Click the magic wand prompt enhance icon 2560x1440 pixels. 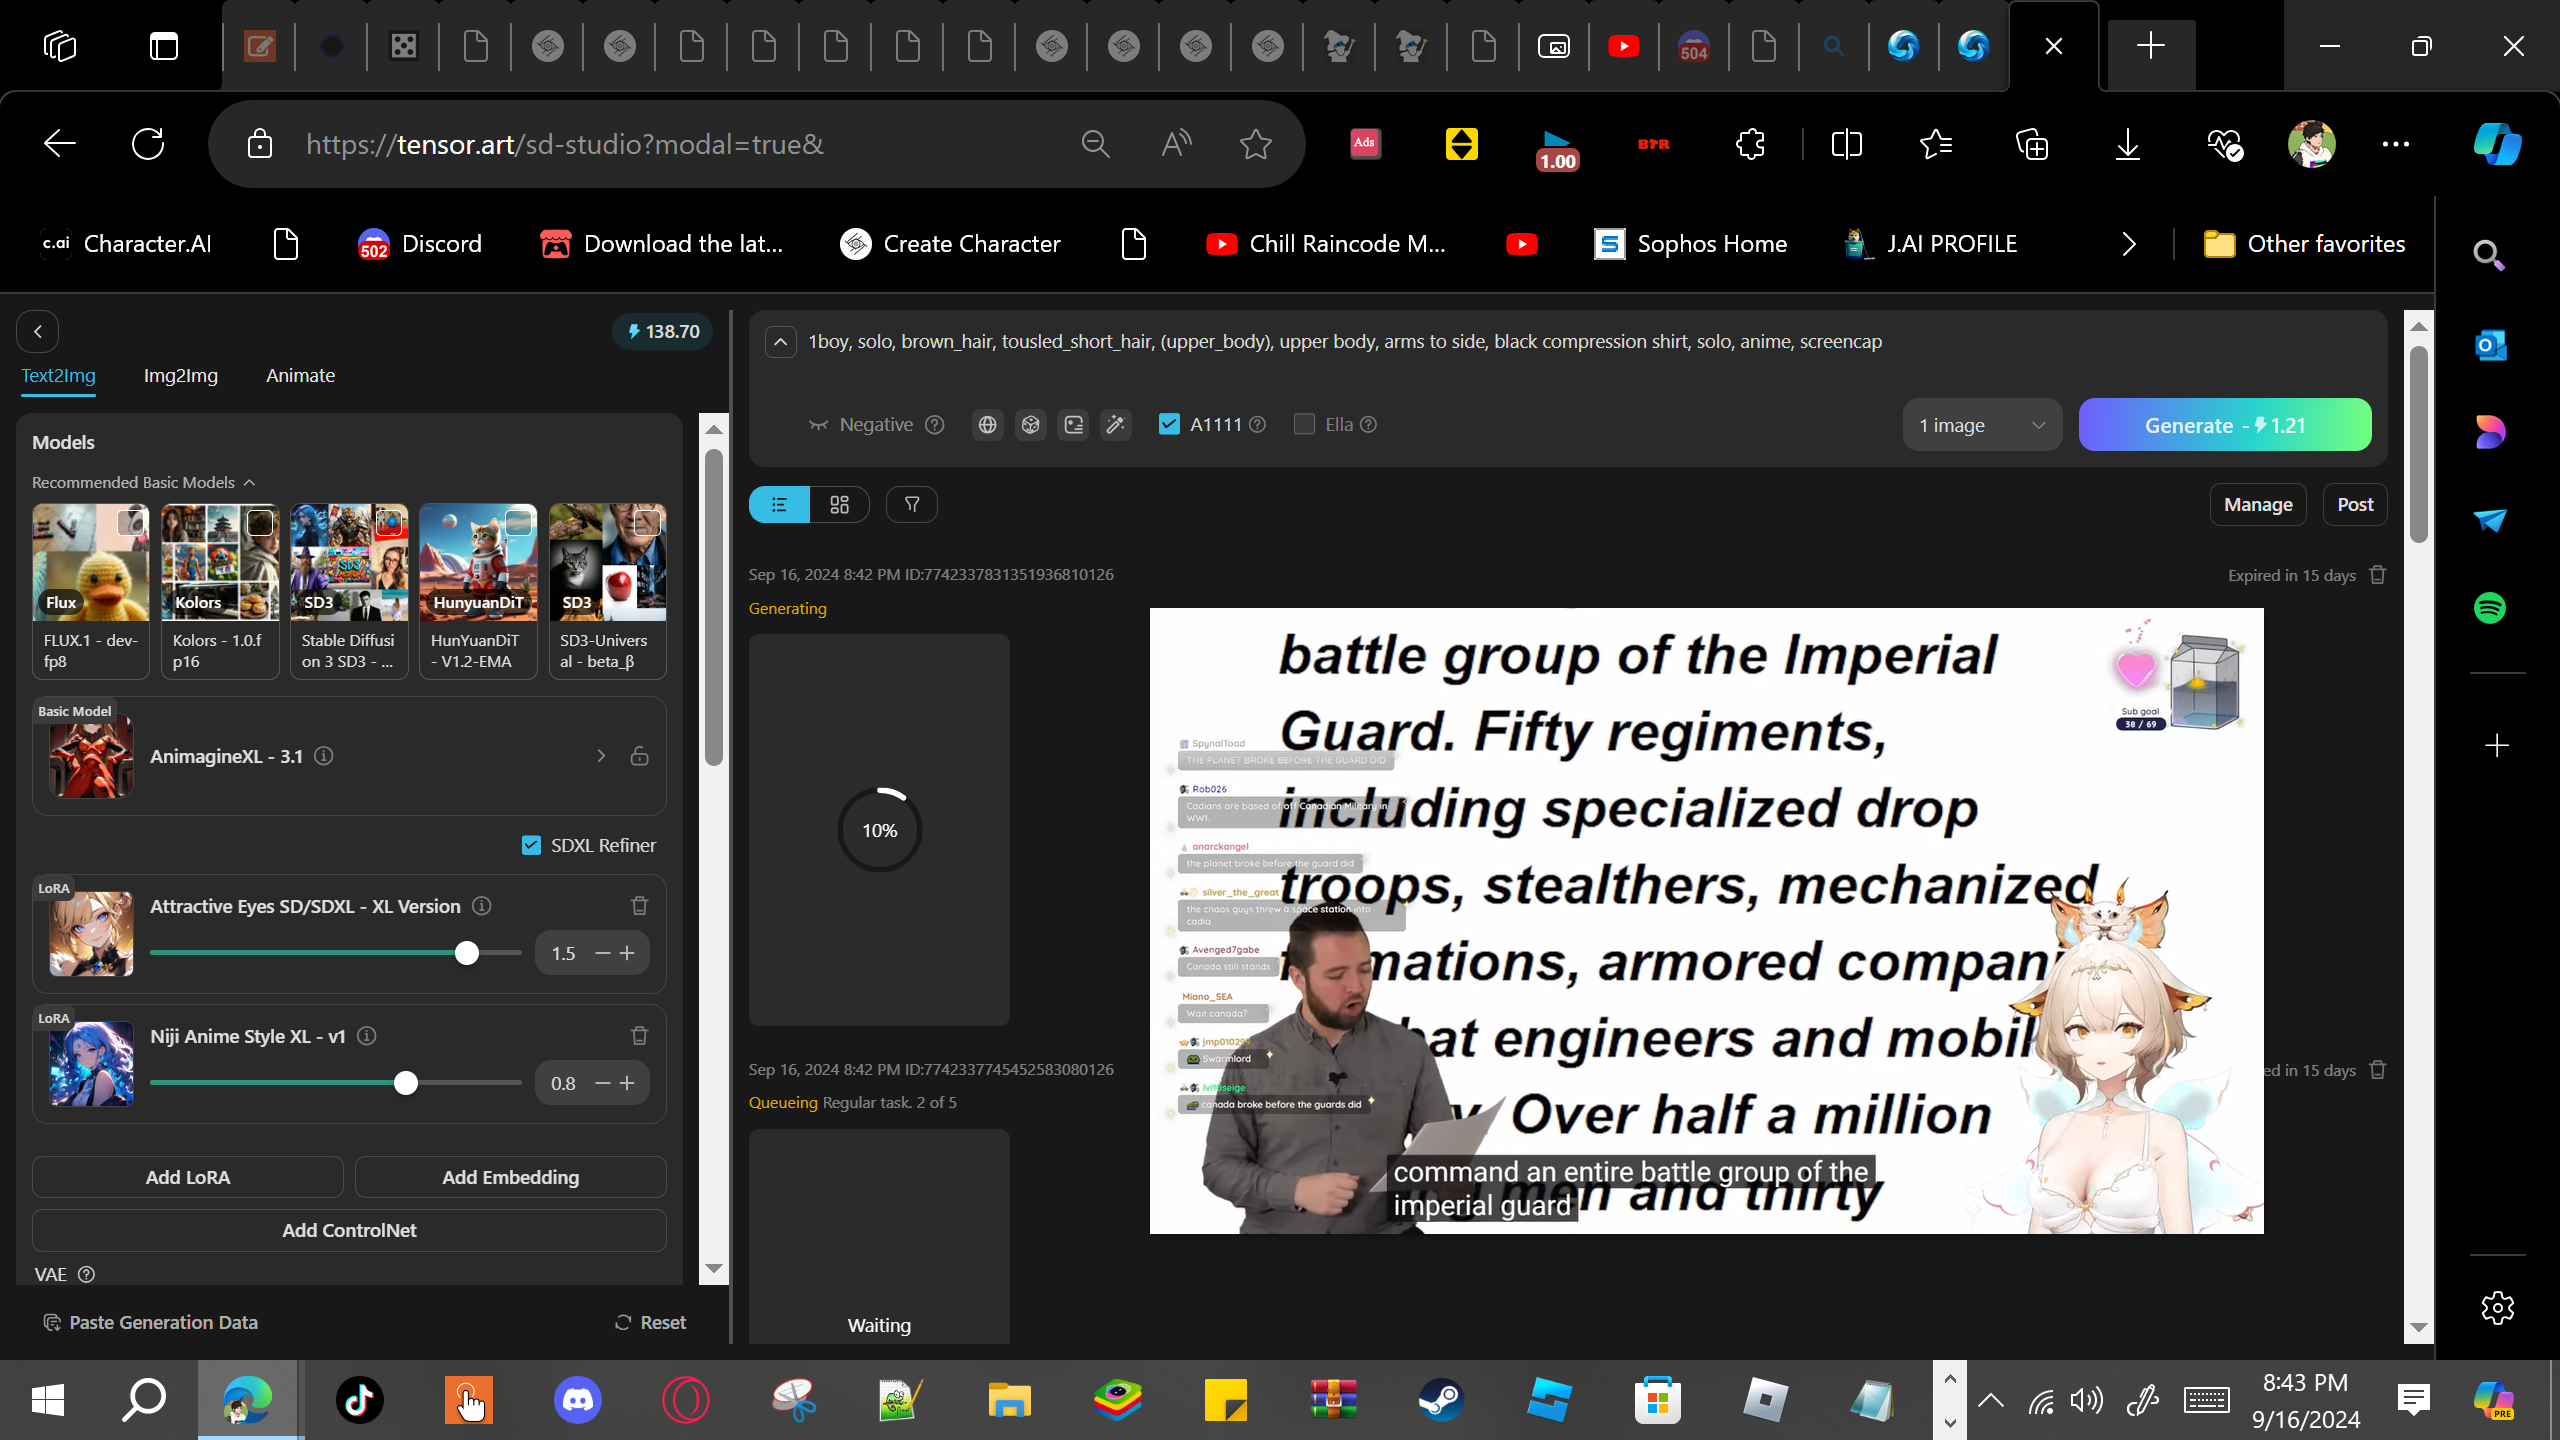tap(1116, 425)
